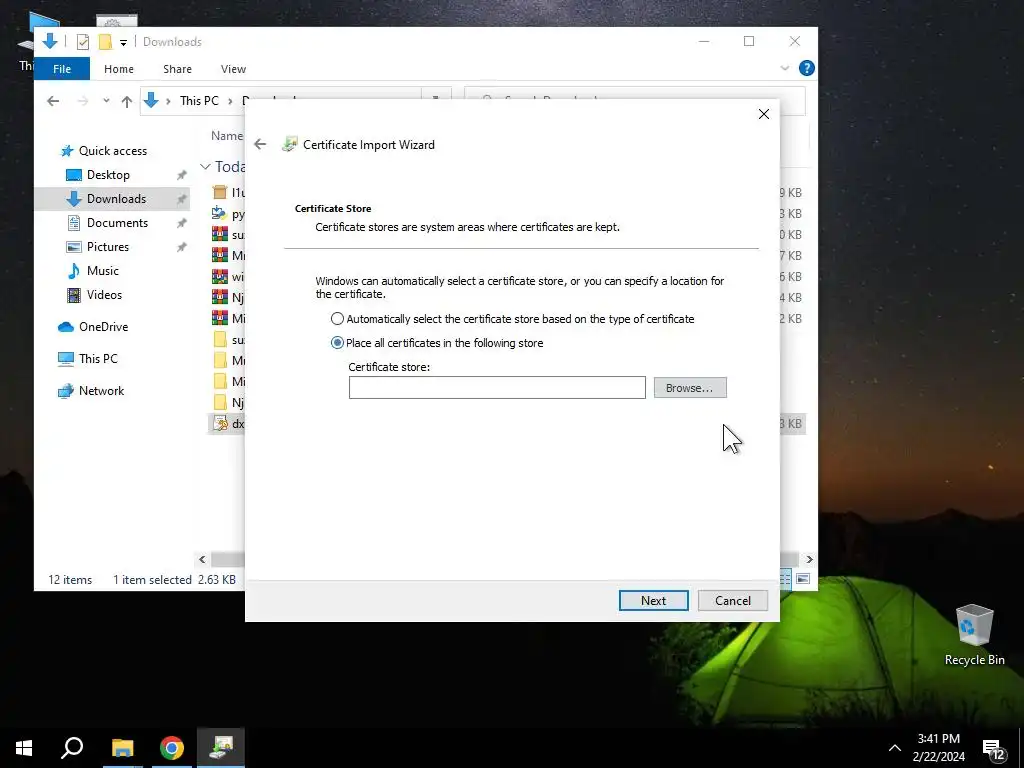This screenshot has width=1024, height=768.
Task: Open the notification center icon
Action: click(993, 749)
